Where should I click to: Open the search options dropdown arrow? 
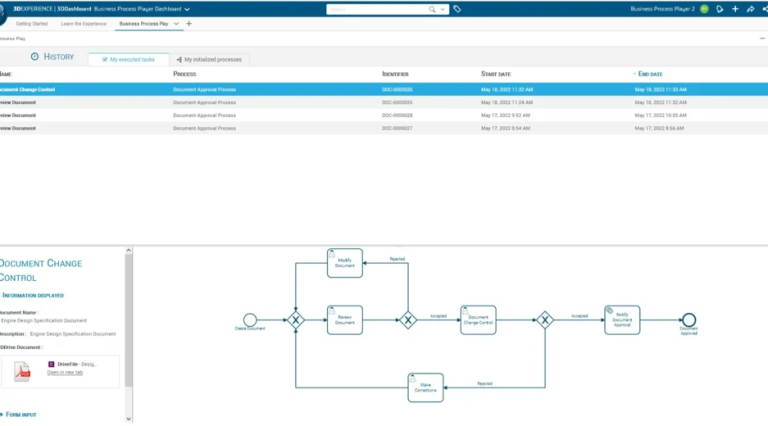click(x=443, y=9)
